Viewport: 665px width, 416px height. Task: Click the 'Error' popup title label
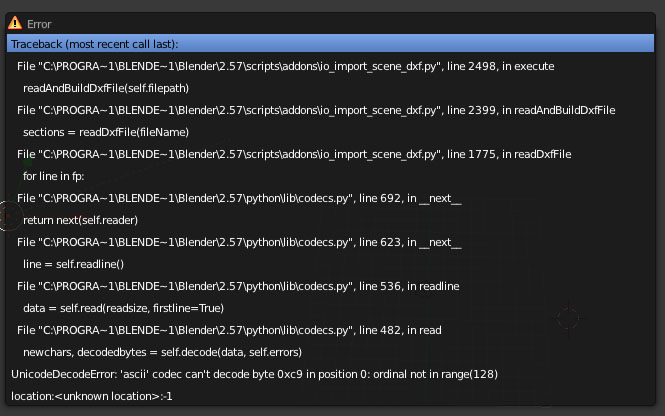tap(39, 24)
